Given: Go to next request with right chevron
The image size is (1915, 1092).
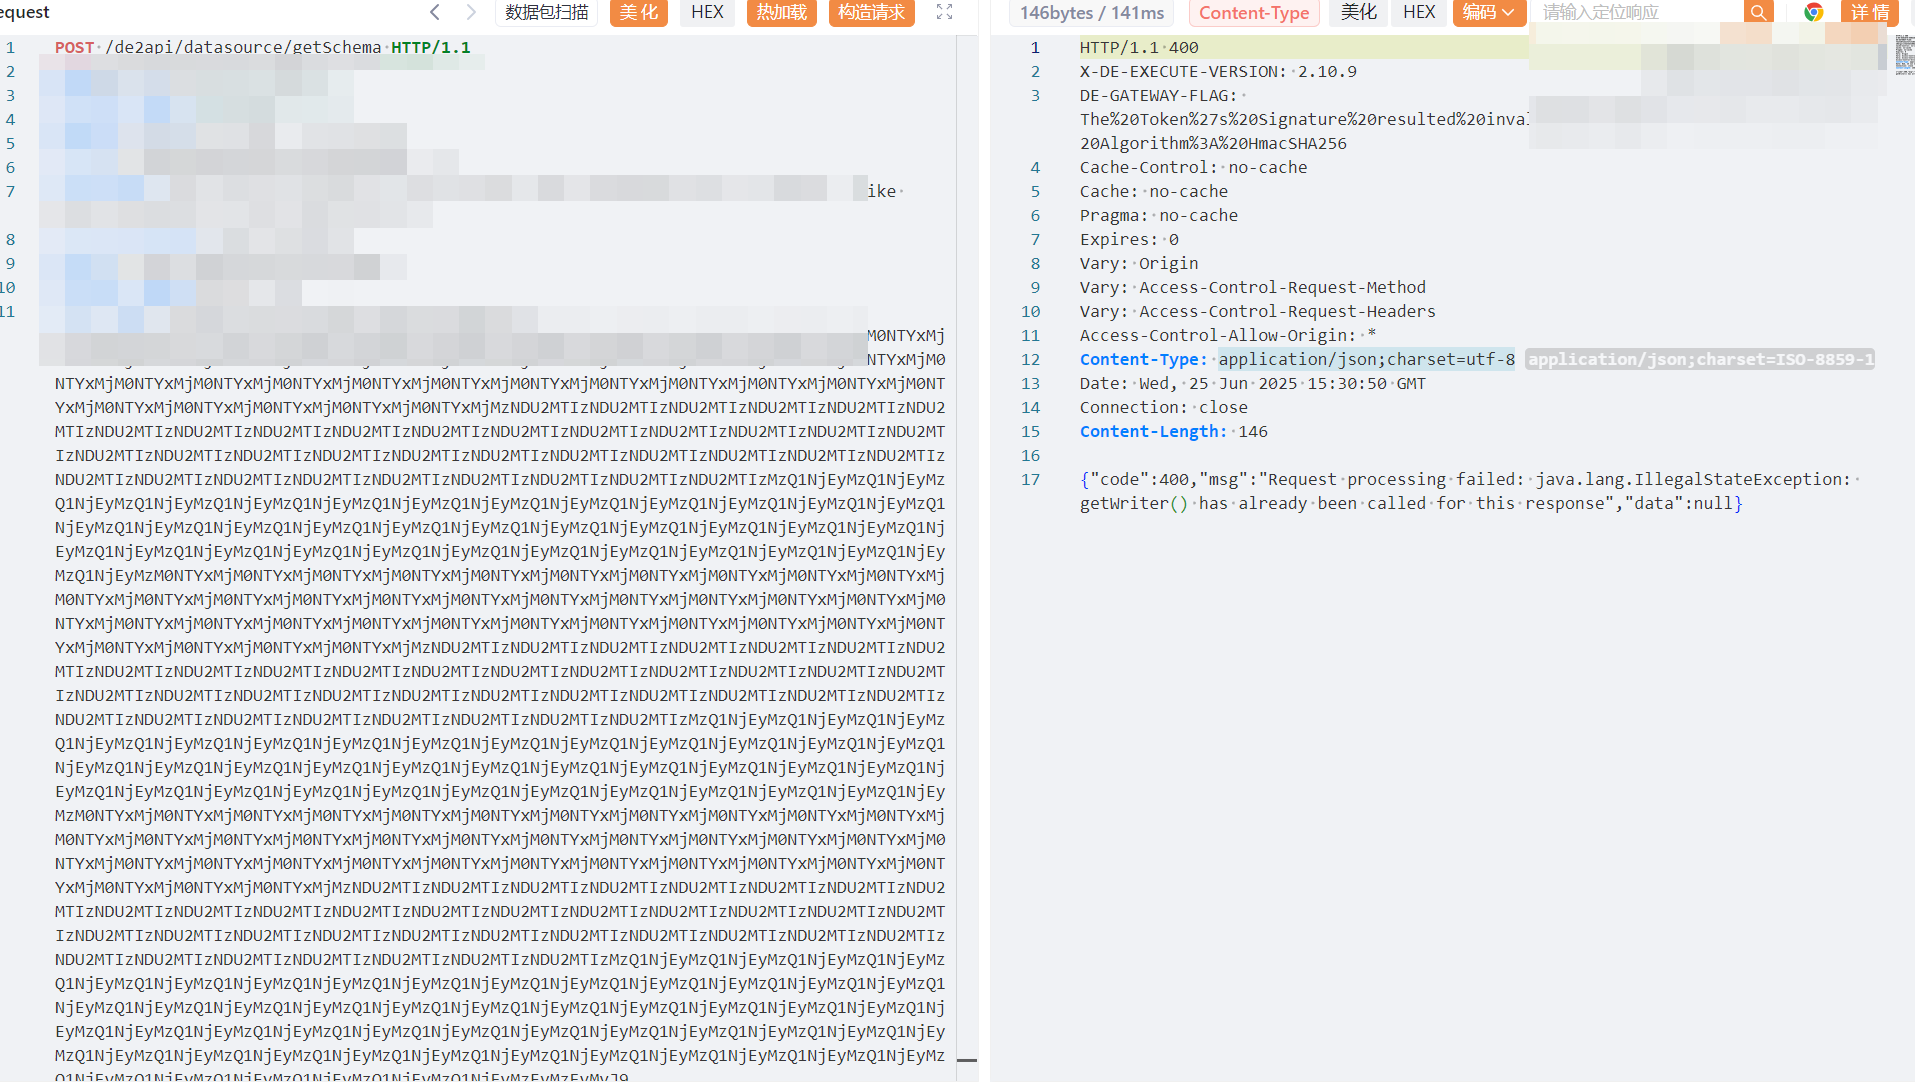Looking at the screenshot, I should pos(471,12).
